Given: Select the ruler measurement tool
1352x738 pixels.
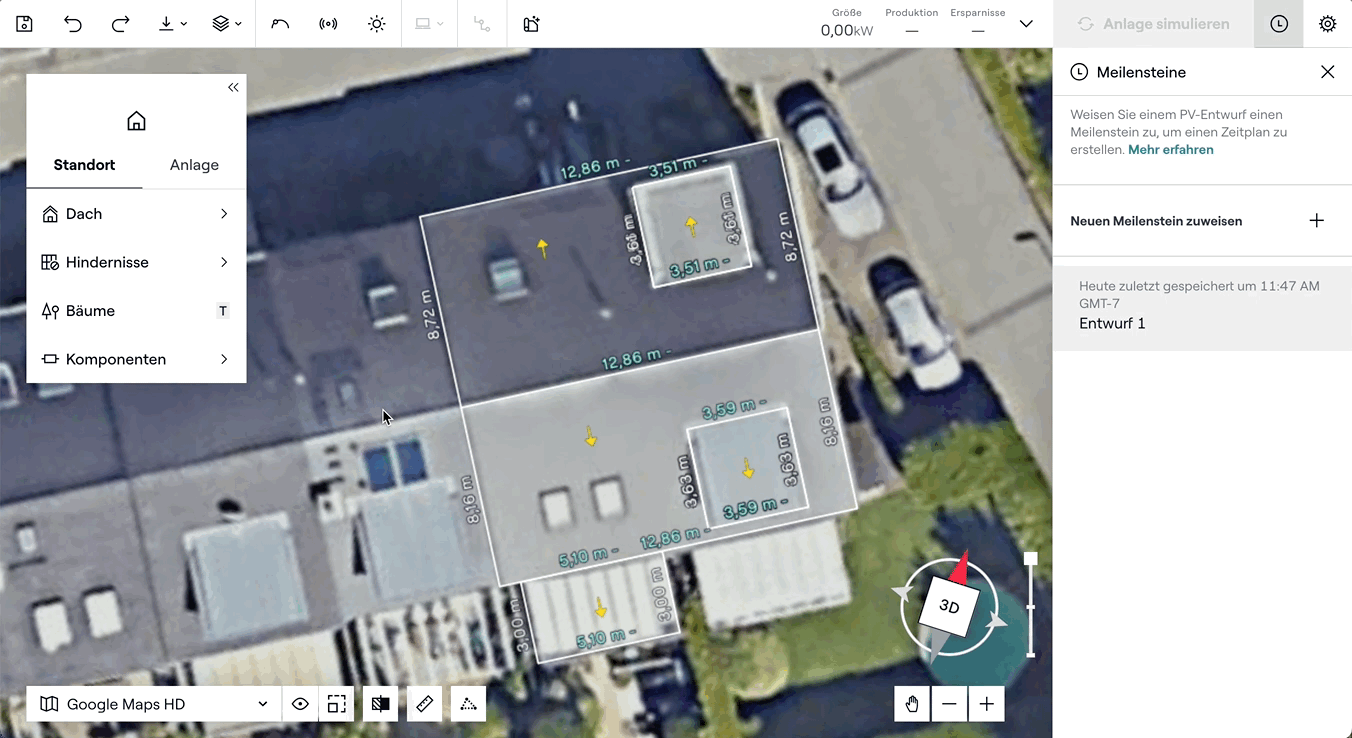Looking at the screenshot, I should tap(424, 704).
